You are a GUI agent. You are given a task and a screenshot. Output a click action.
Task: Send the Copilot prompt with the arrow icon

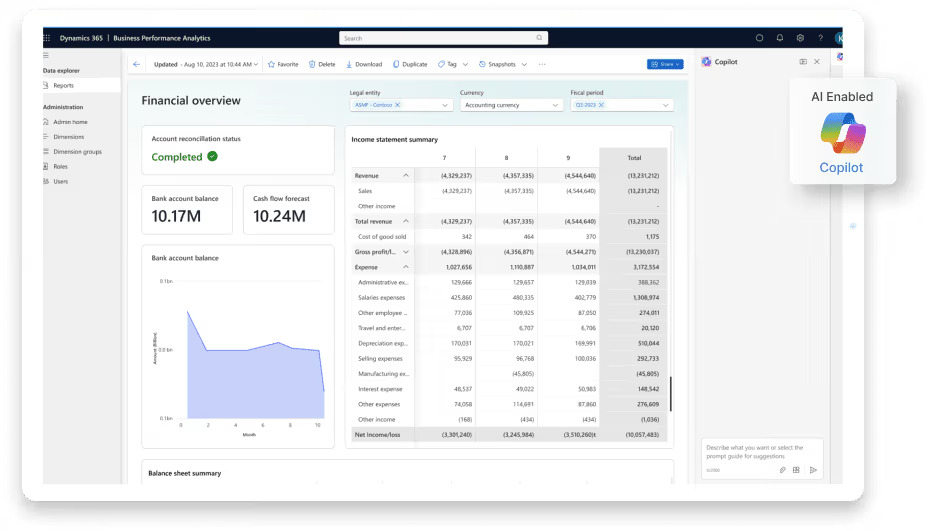813,469
